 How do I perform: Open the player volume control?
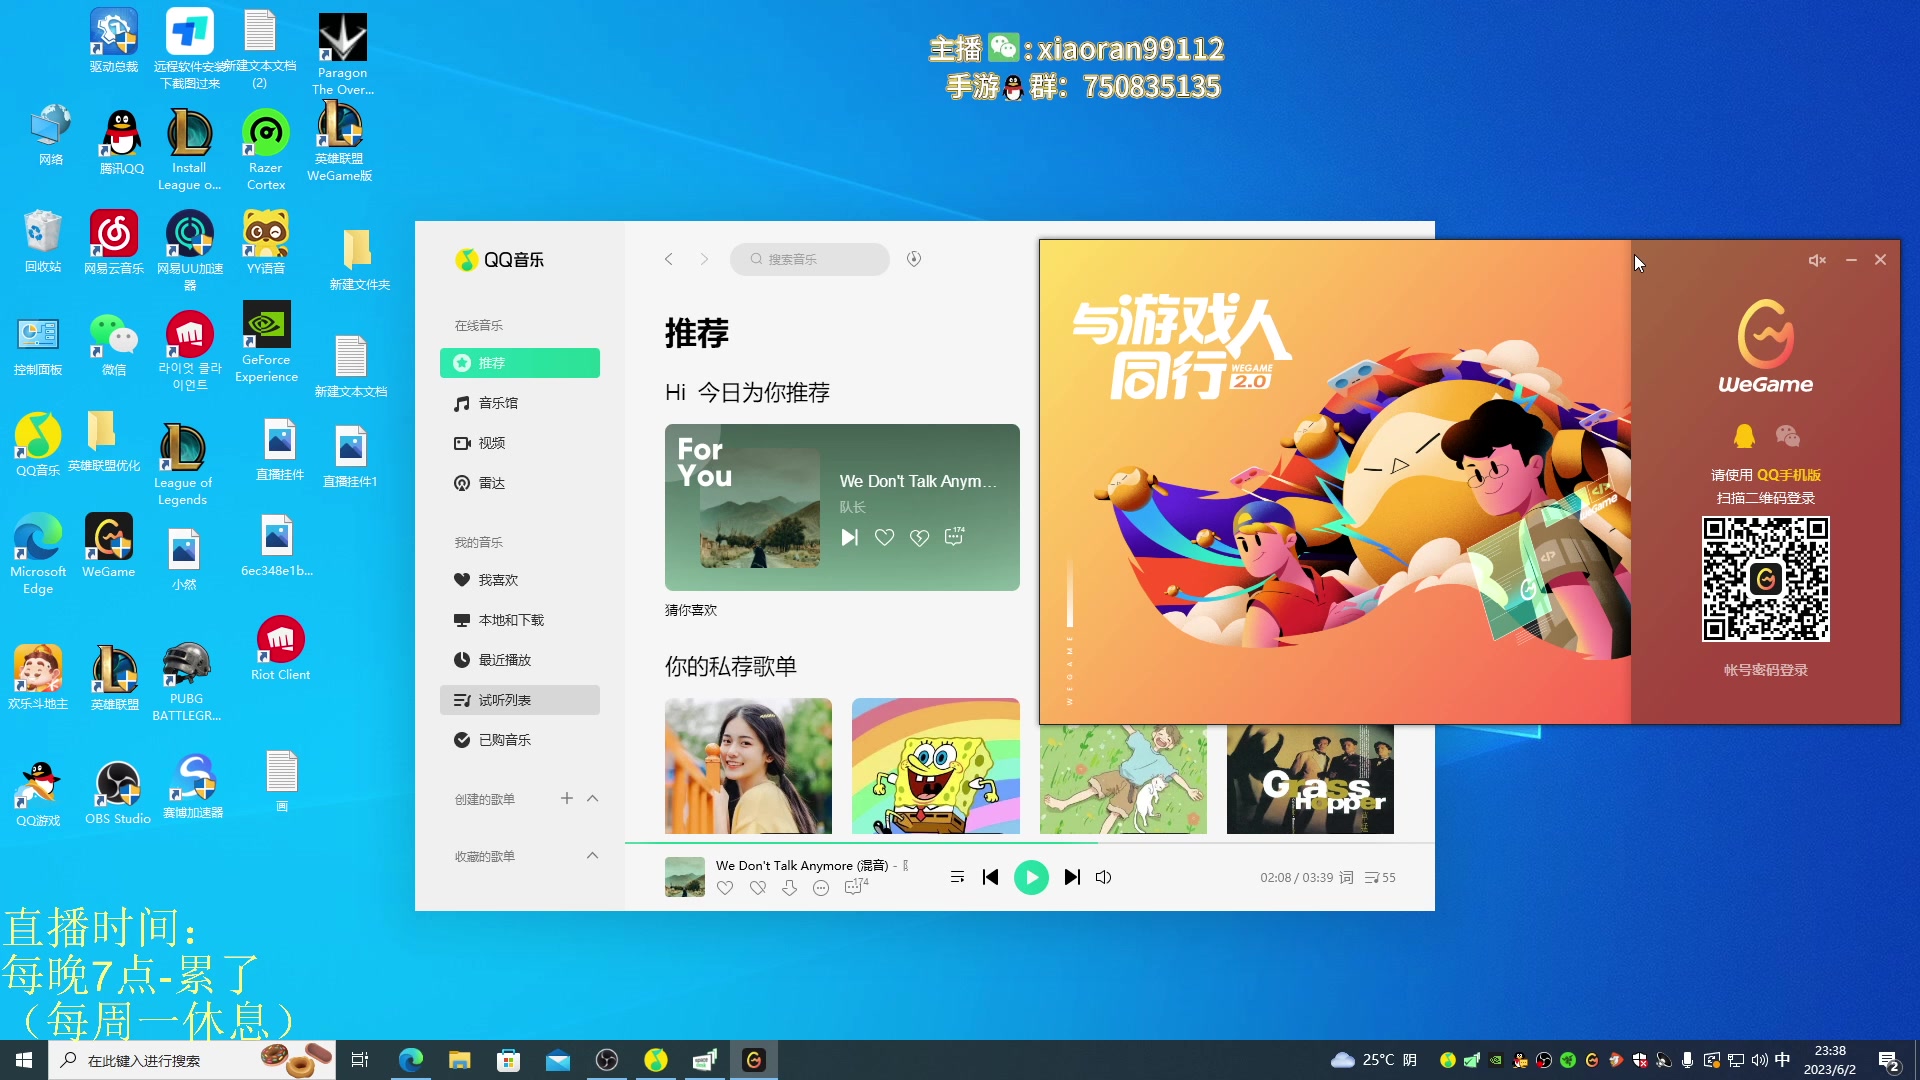pyautogui.click(x=1104, y=877)
